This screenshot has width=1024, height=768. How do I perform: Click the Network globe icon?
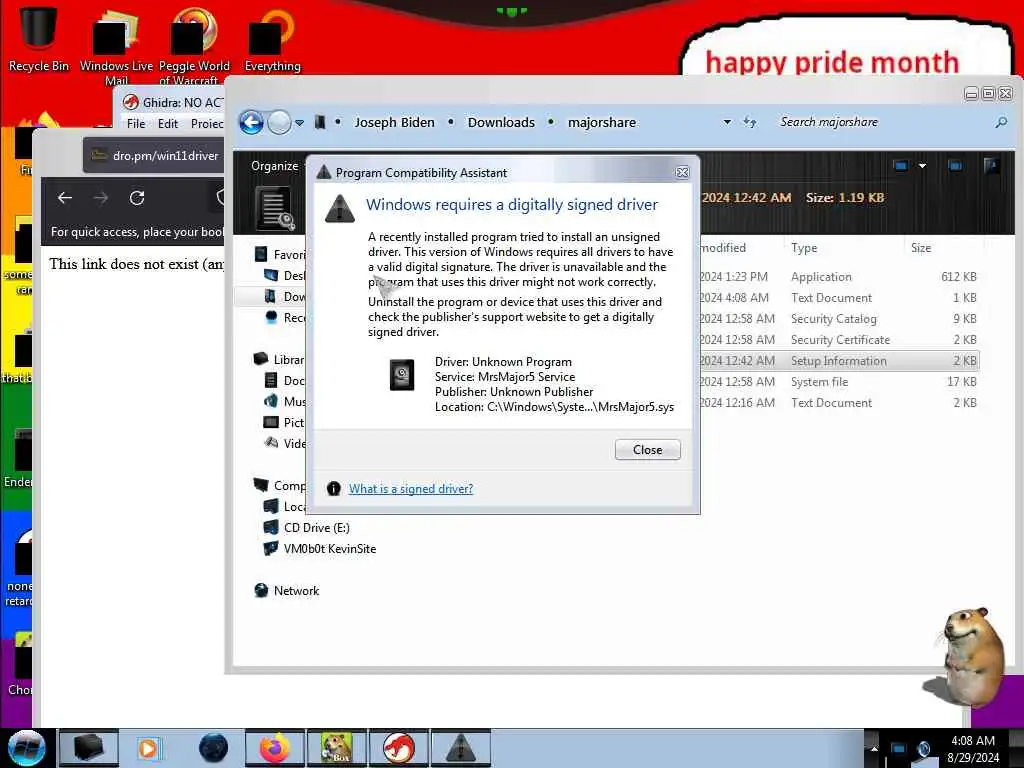[x=261, y=590]
